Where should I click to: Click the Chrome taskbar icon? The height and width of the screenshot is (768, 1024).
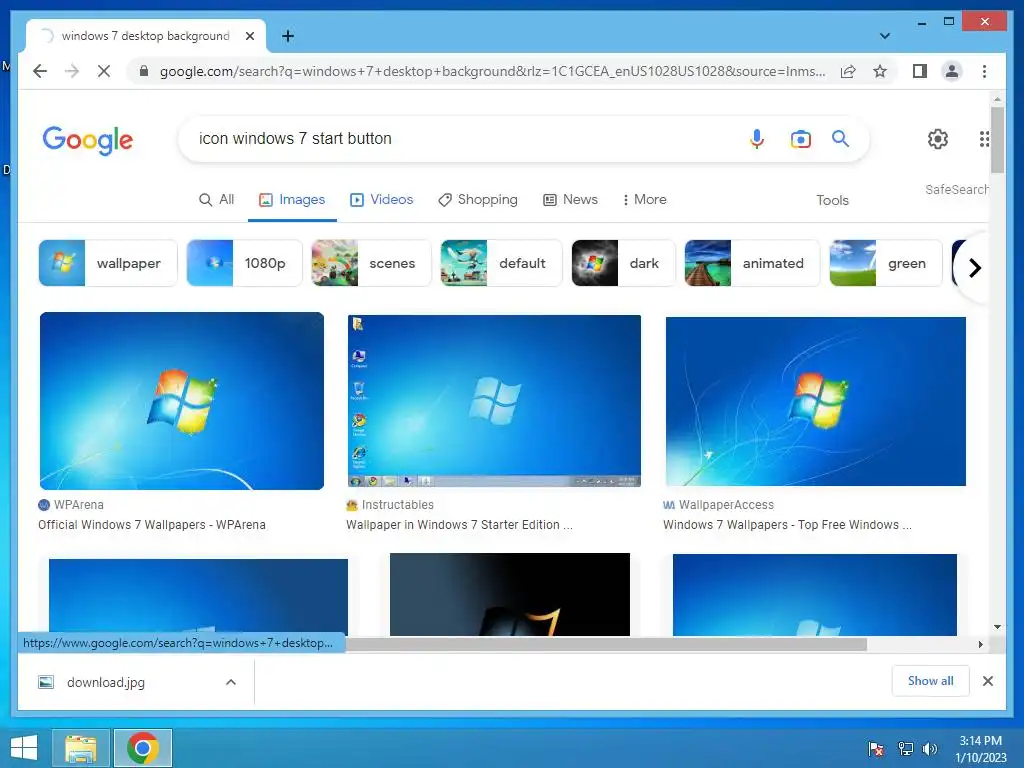(x=143, y=748)
